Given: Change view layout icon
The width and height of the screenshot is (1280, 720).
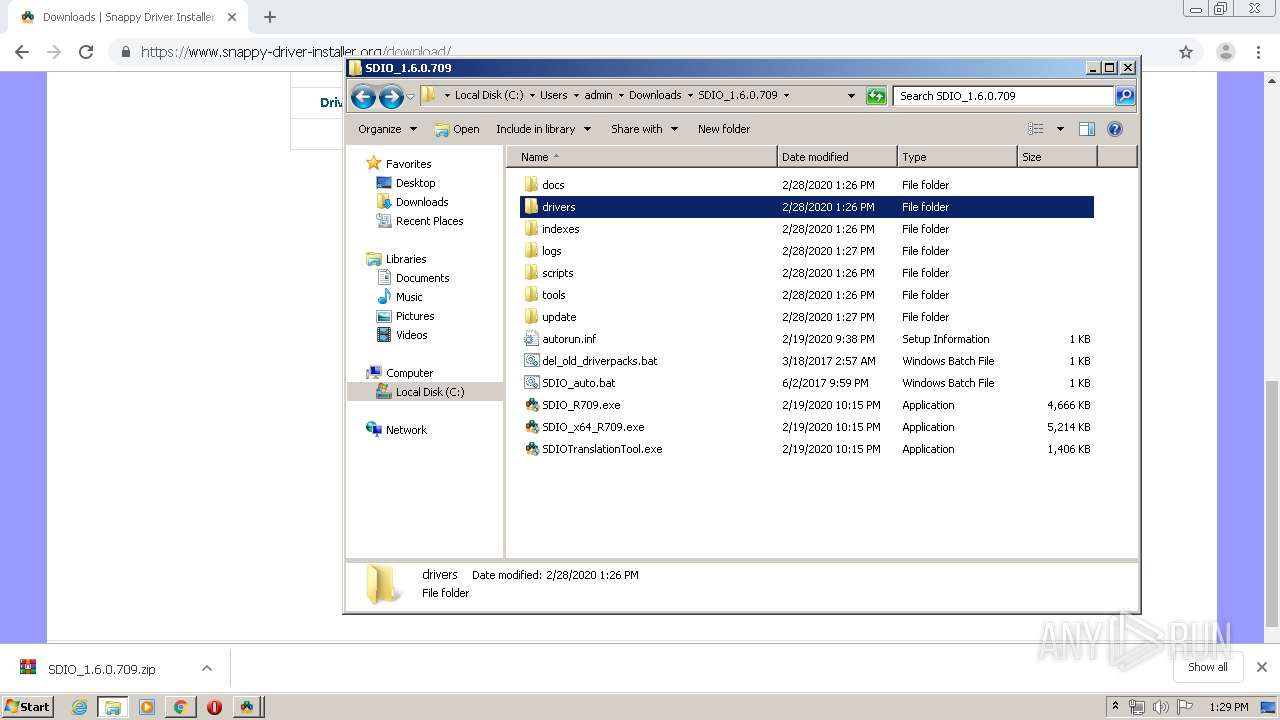Looking at the screenshot, I should pyautogui.click(x=1036, y=129).
